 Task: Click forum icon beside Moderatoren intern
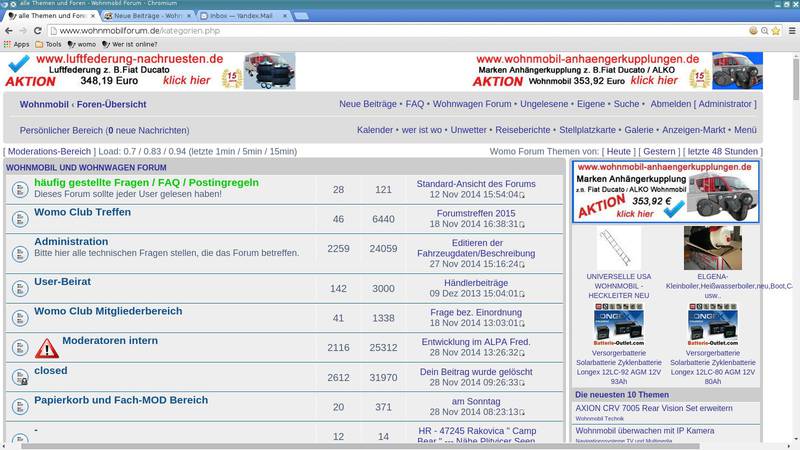pos(20,347)
